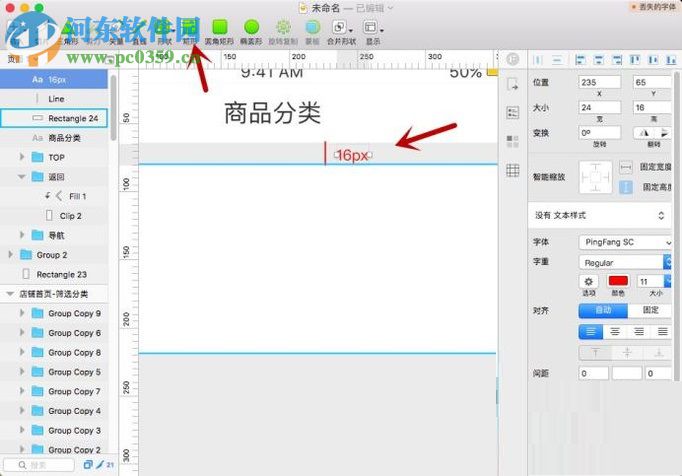Distribute objects vertically in inspector

pyautogui.click(x=556, y=60)
